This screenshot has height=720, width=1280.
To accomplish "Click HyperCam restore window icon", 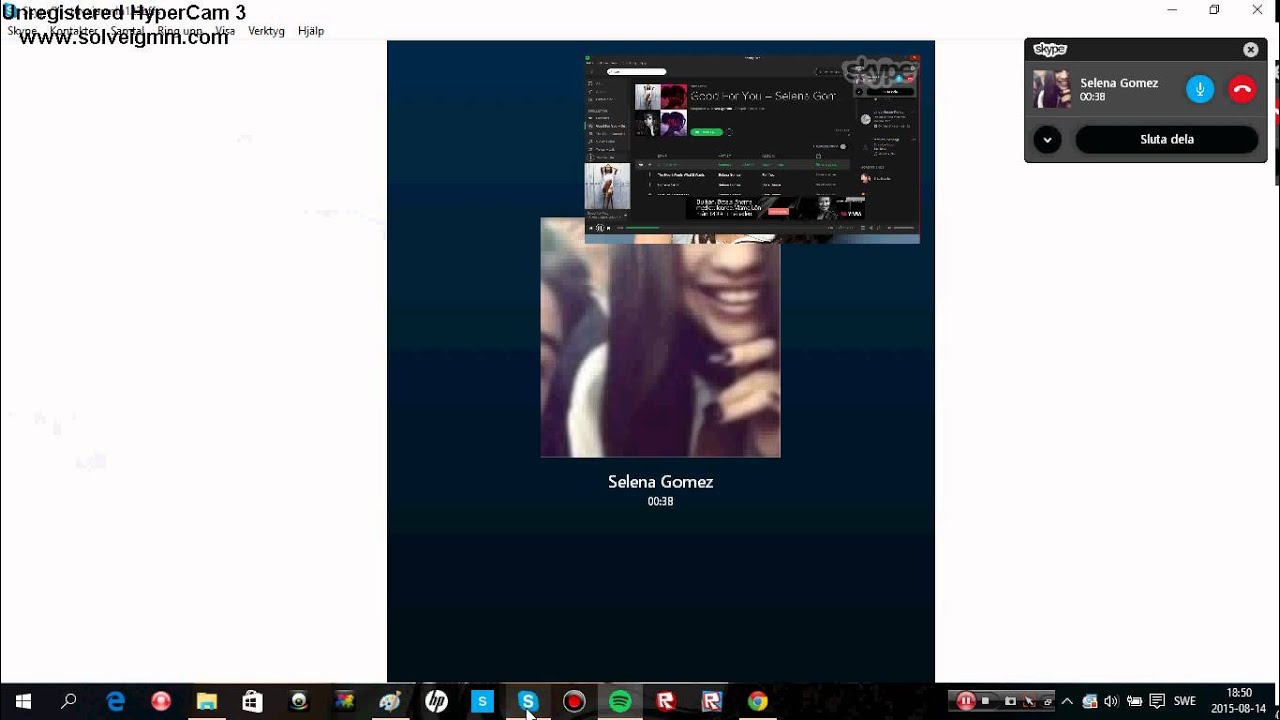I will 1048,701.
